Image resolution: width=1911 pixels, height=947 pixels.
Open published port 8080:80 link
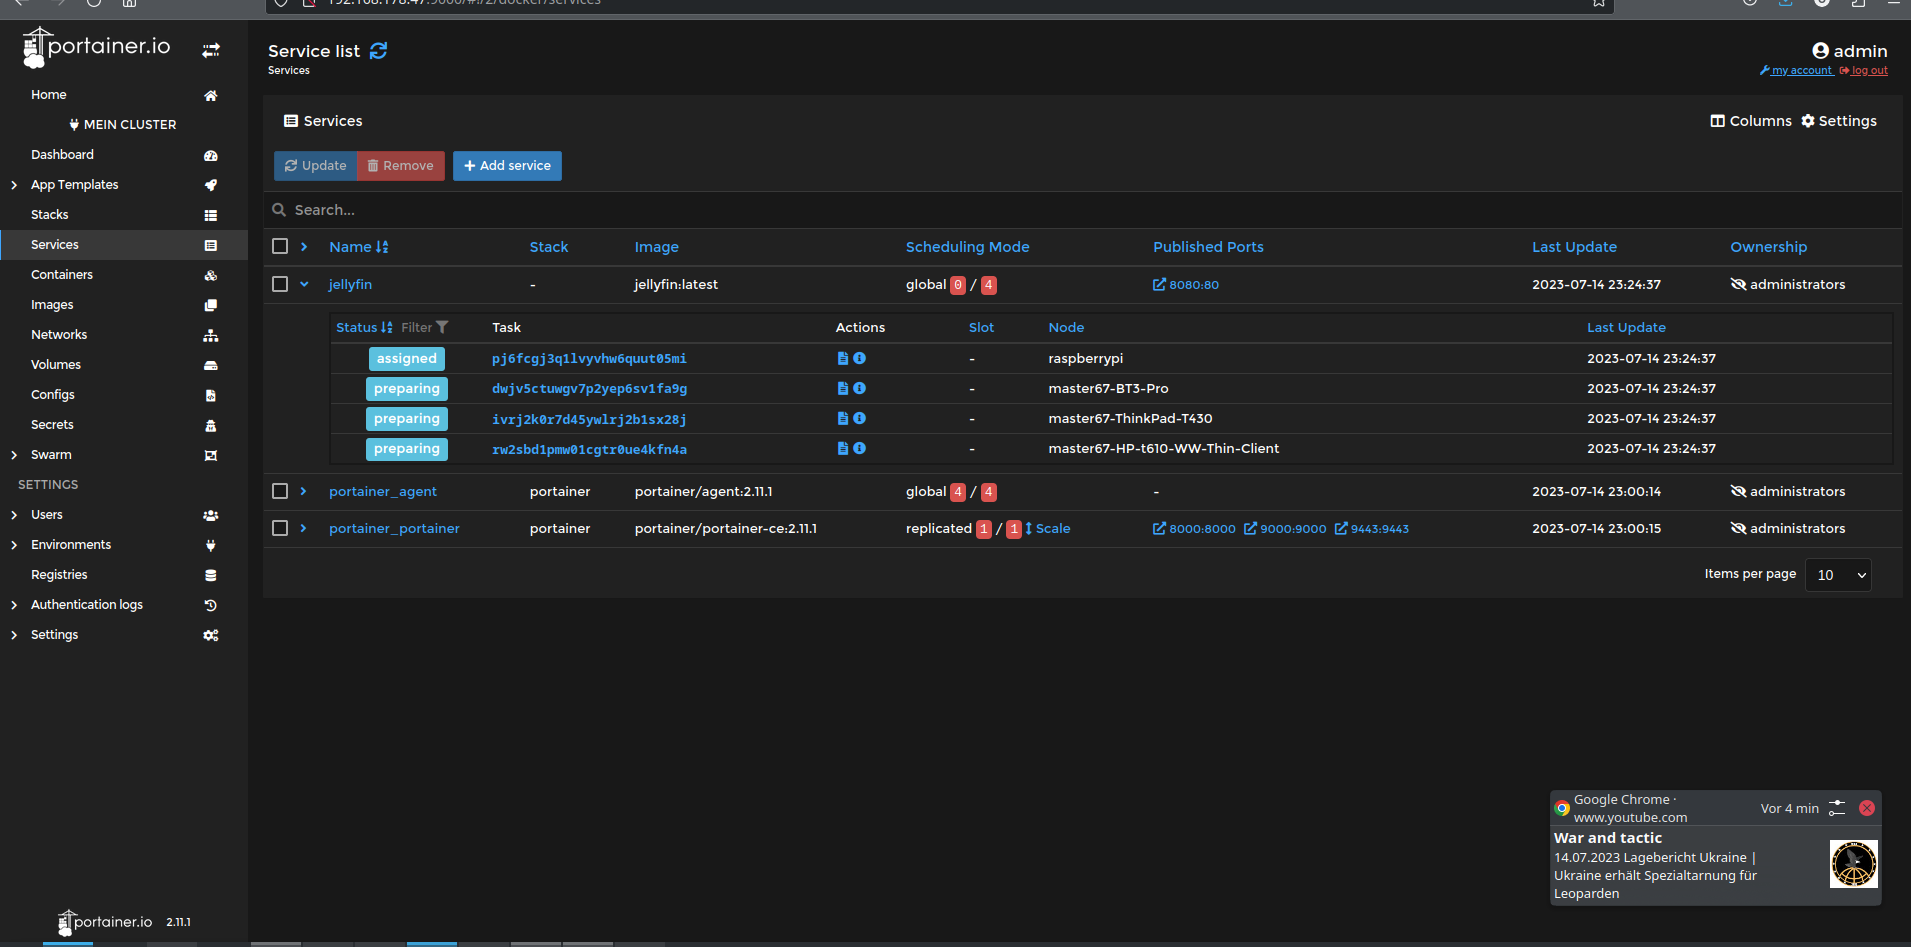[x=1186, y=285]
